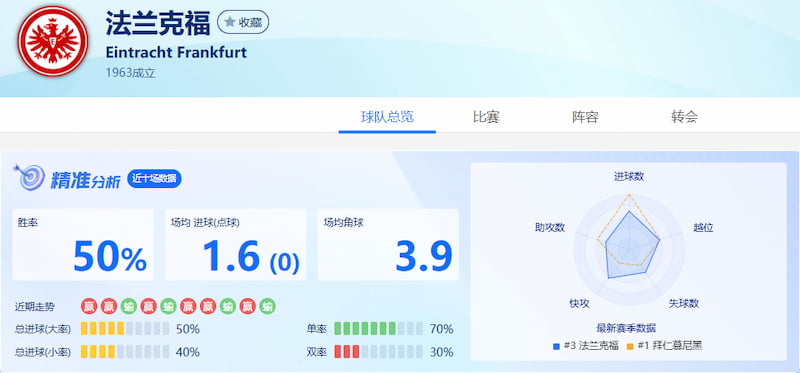The height and width of the screenshot is (373, 800).
Task: Click the 近期走势 label
Action: tap(35, 307)
